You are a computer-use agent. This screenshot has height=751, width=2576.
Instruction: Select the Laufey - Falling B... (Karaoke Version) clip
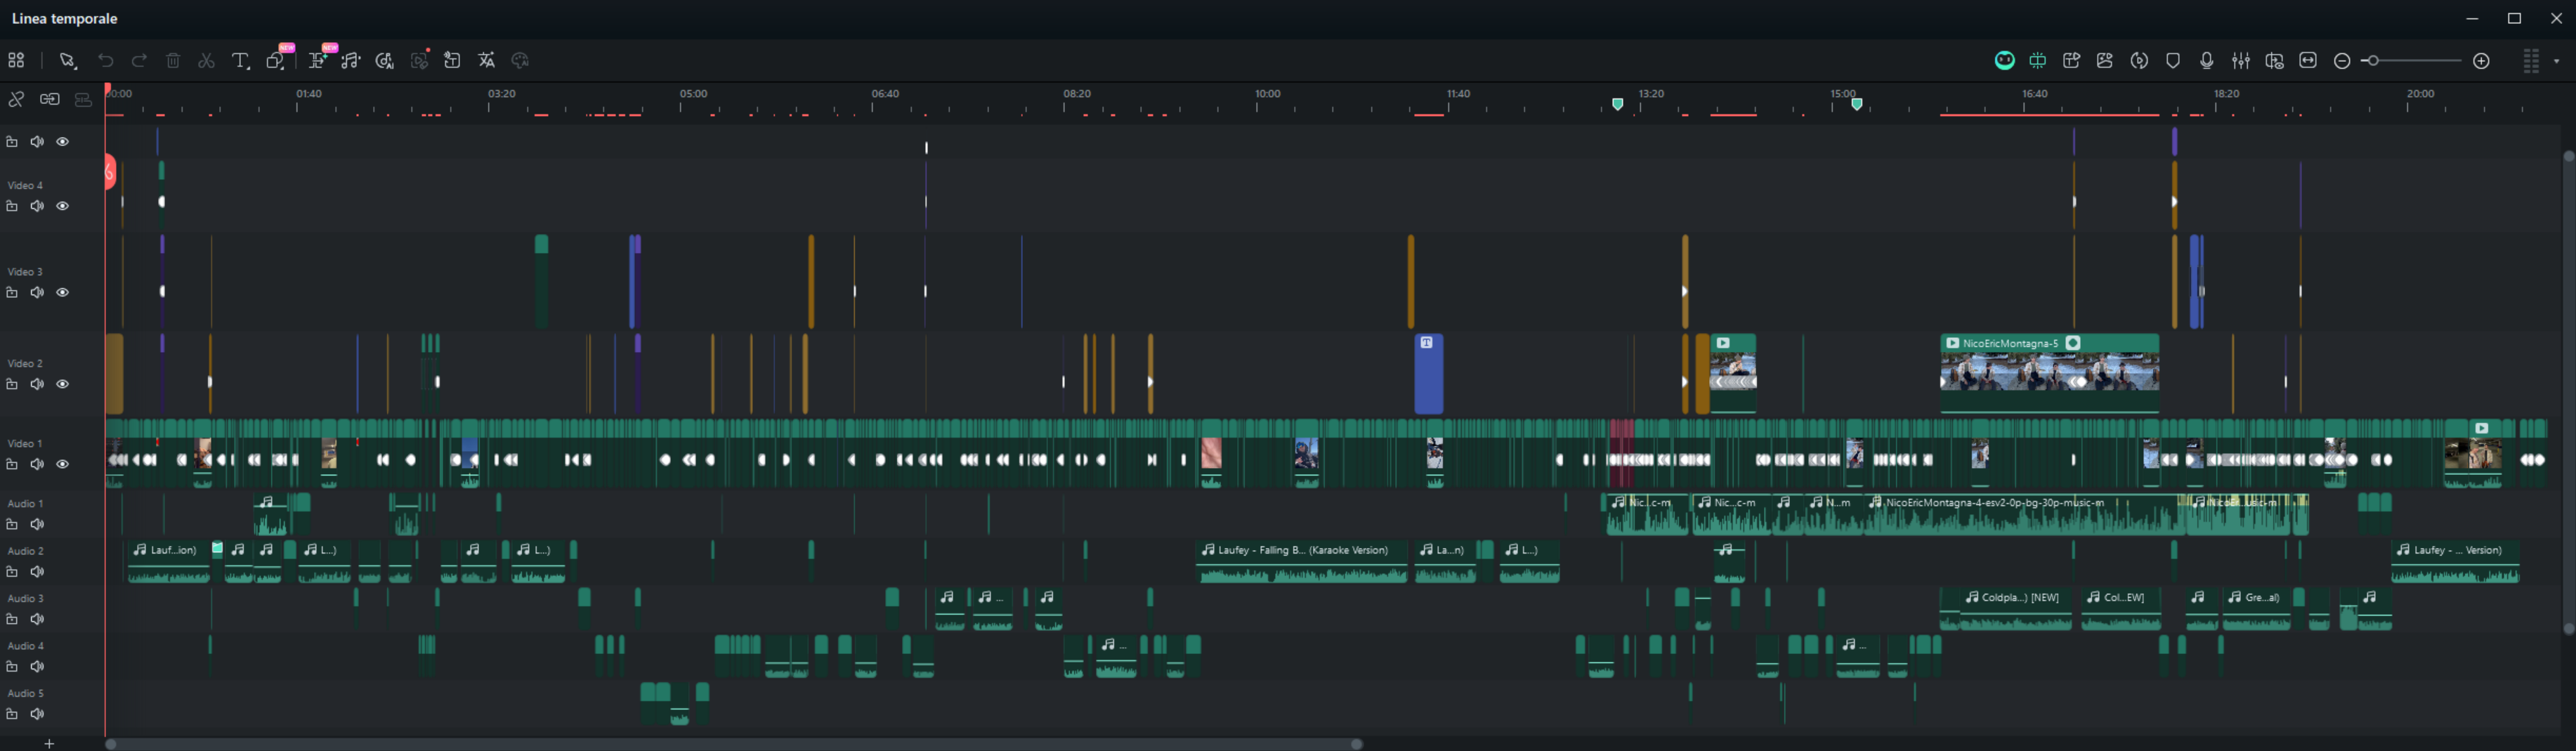pos(1302,562)
